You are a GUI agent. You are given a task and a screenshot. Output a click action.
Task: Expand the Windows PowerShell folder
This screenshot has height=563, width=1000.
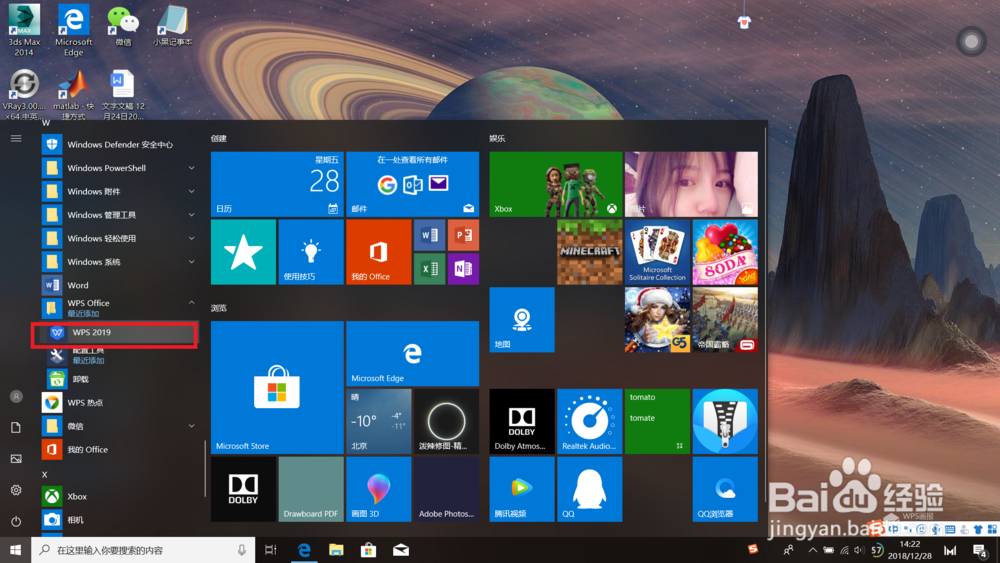[x=120, y=168]
